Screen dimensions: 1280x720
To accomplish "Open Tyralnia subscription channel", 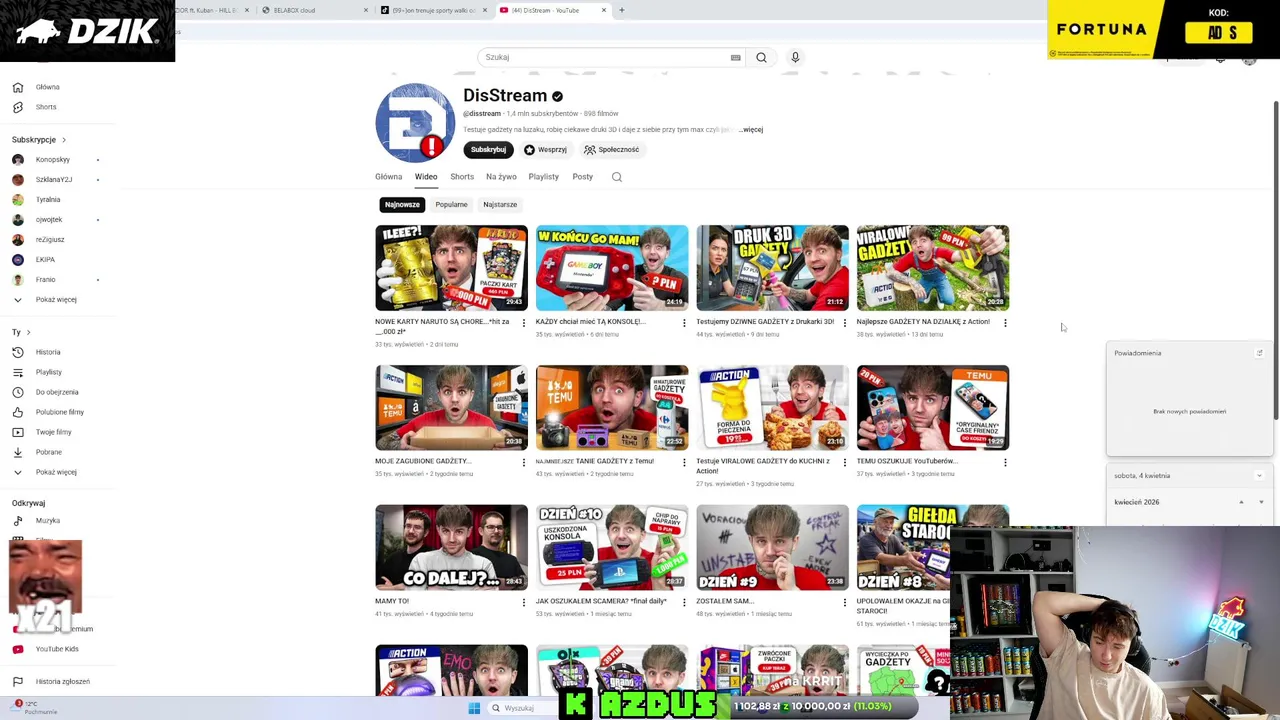I will 48,200.
